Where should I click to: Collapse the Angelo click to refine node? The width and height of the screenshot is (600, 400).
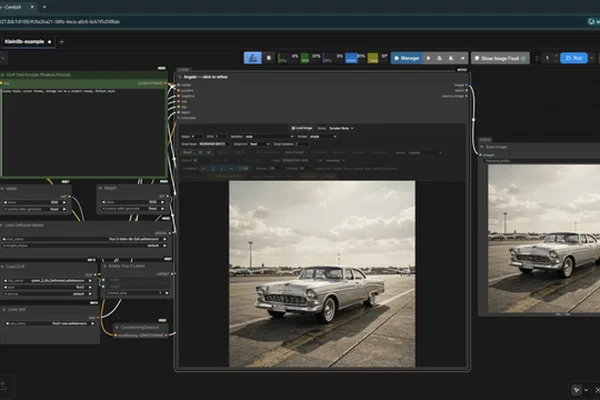pos(180,77)
